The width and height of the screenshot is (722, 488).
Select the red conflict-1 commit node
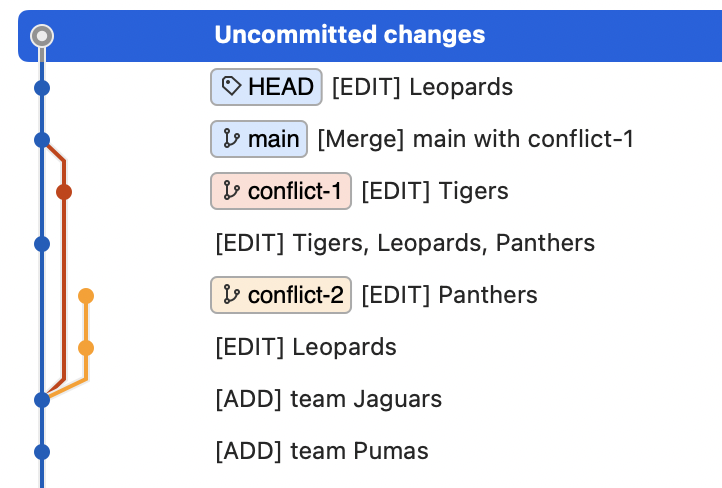pyautogui.click(x=64, y=192)
